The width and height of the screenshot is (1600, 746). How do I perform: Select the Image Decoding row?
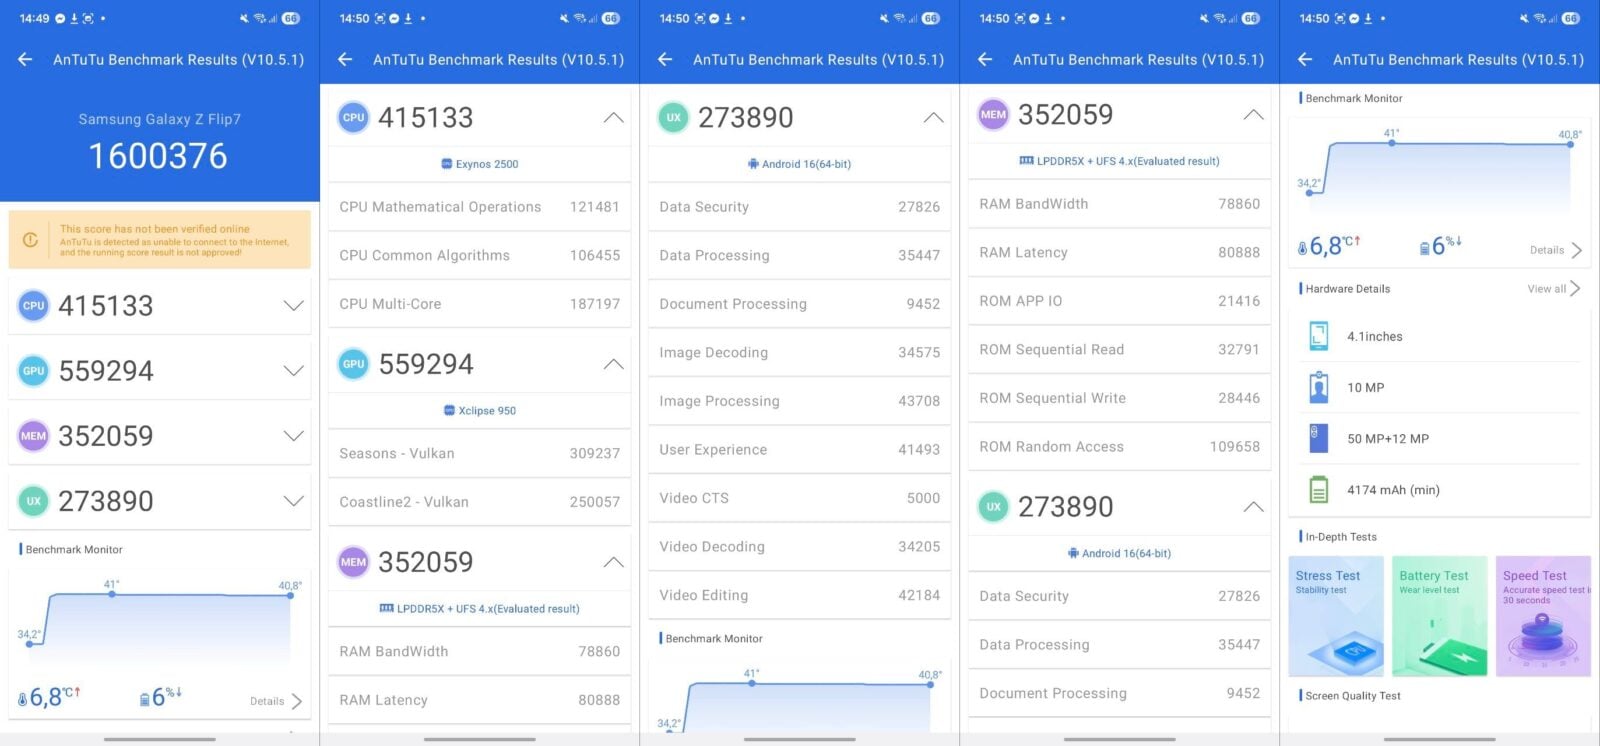tap(800, 353)
